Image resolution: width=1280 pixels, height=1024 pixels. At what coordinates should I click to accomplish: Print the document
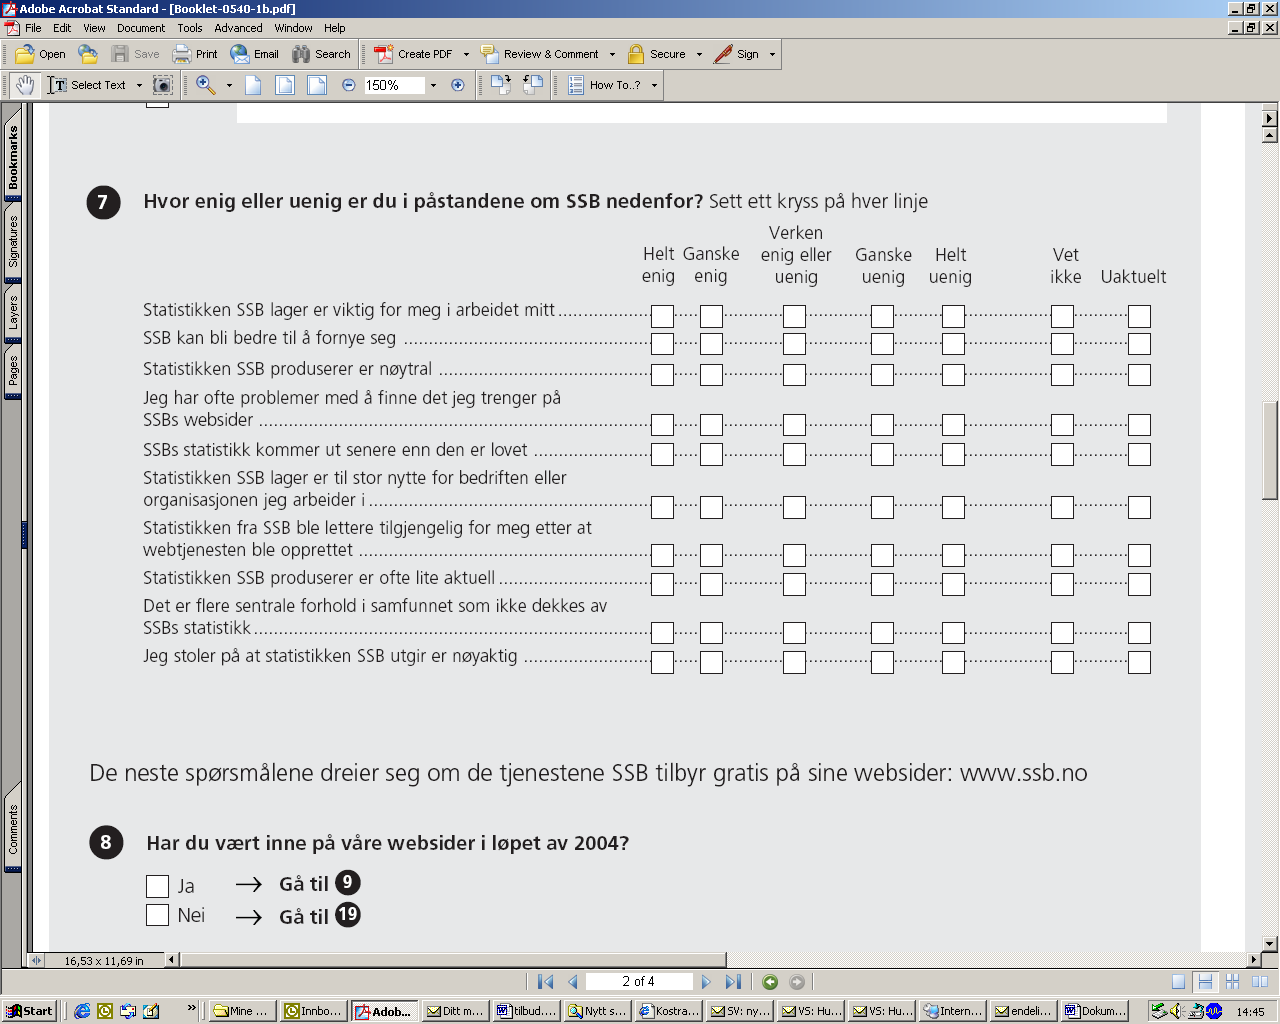195,54
